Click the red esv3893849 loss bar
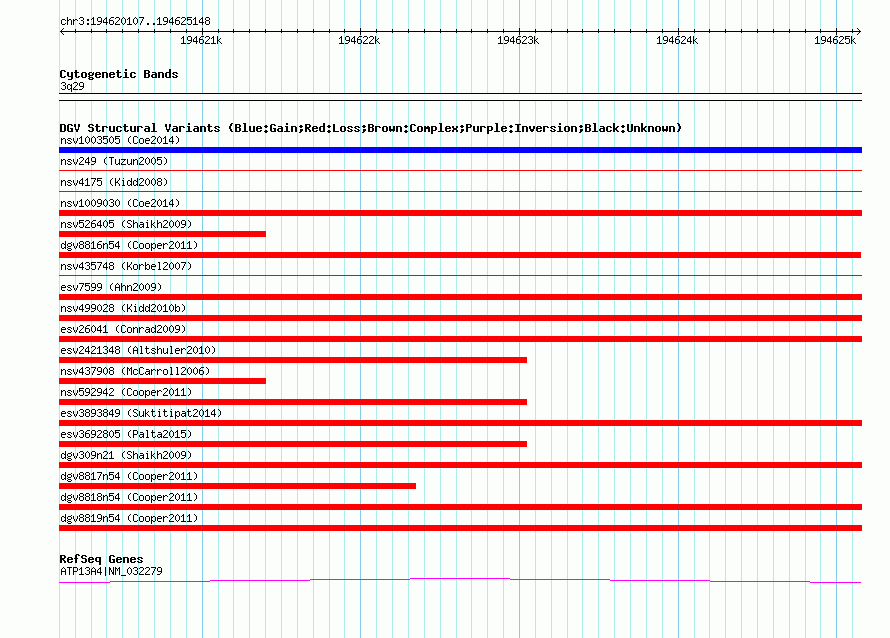 point(460,423)
